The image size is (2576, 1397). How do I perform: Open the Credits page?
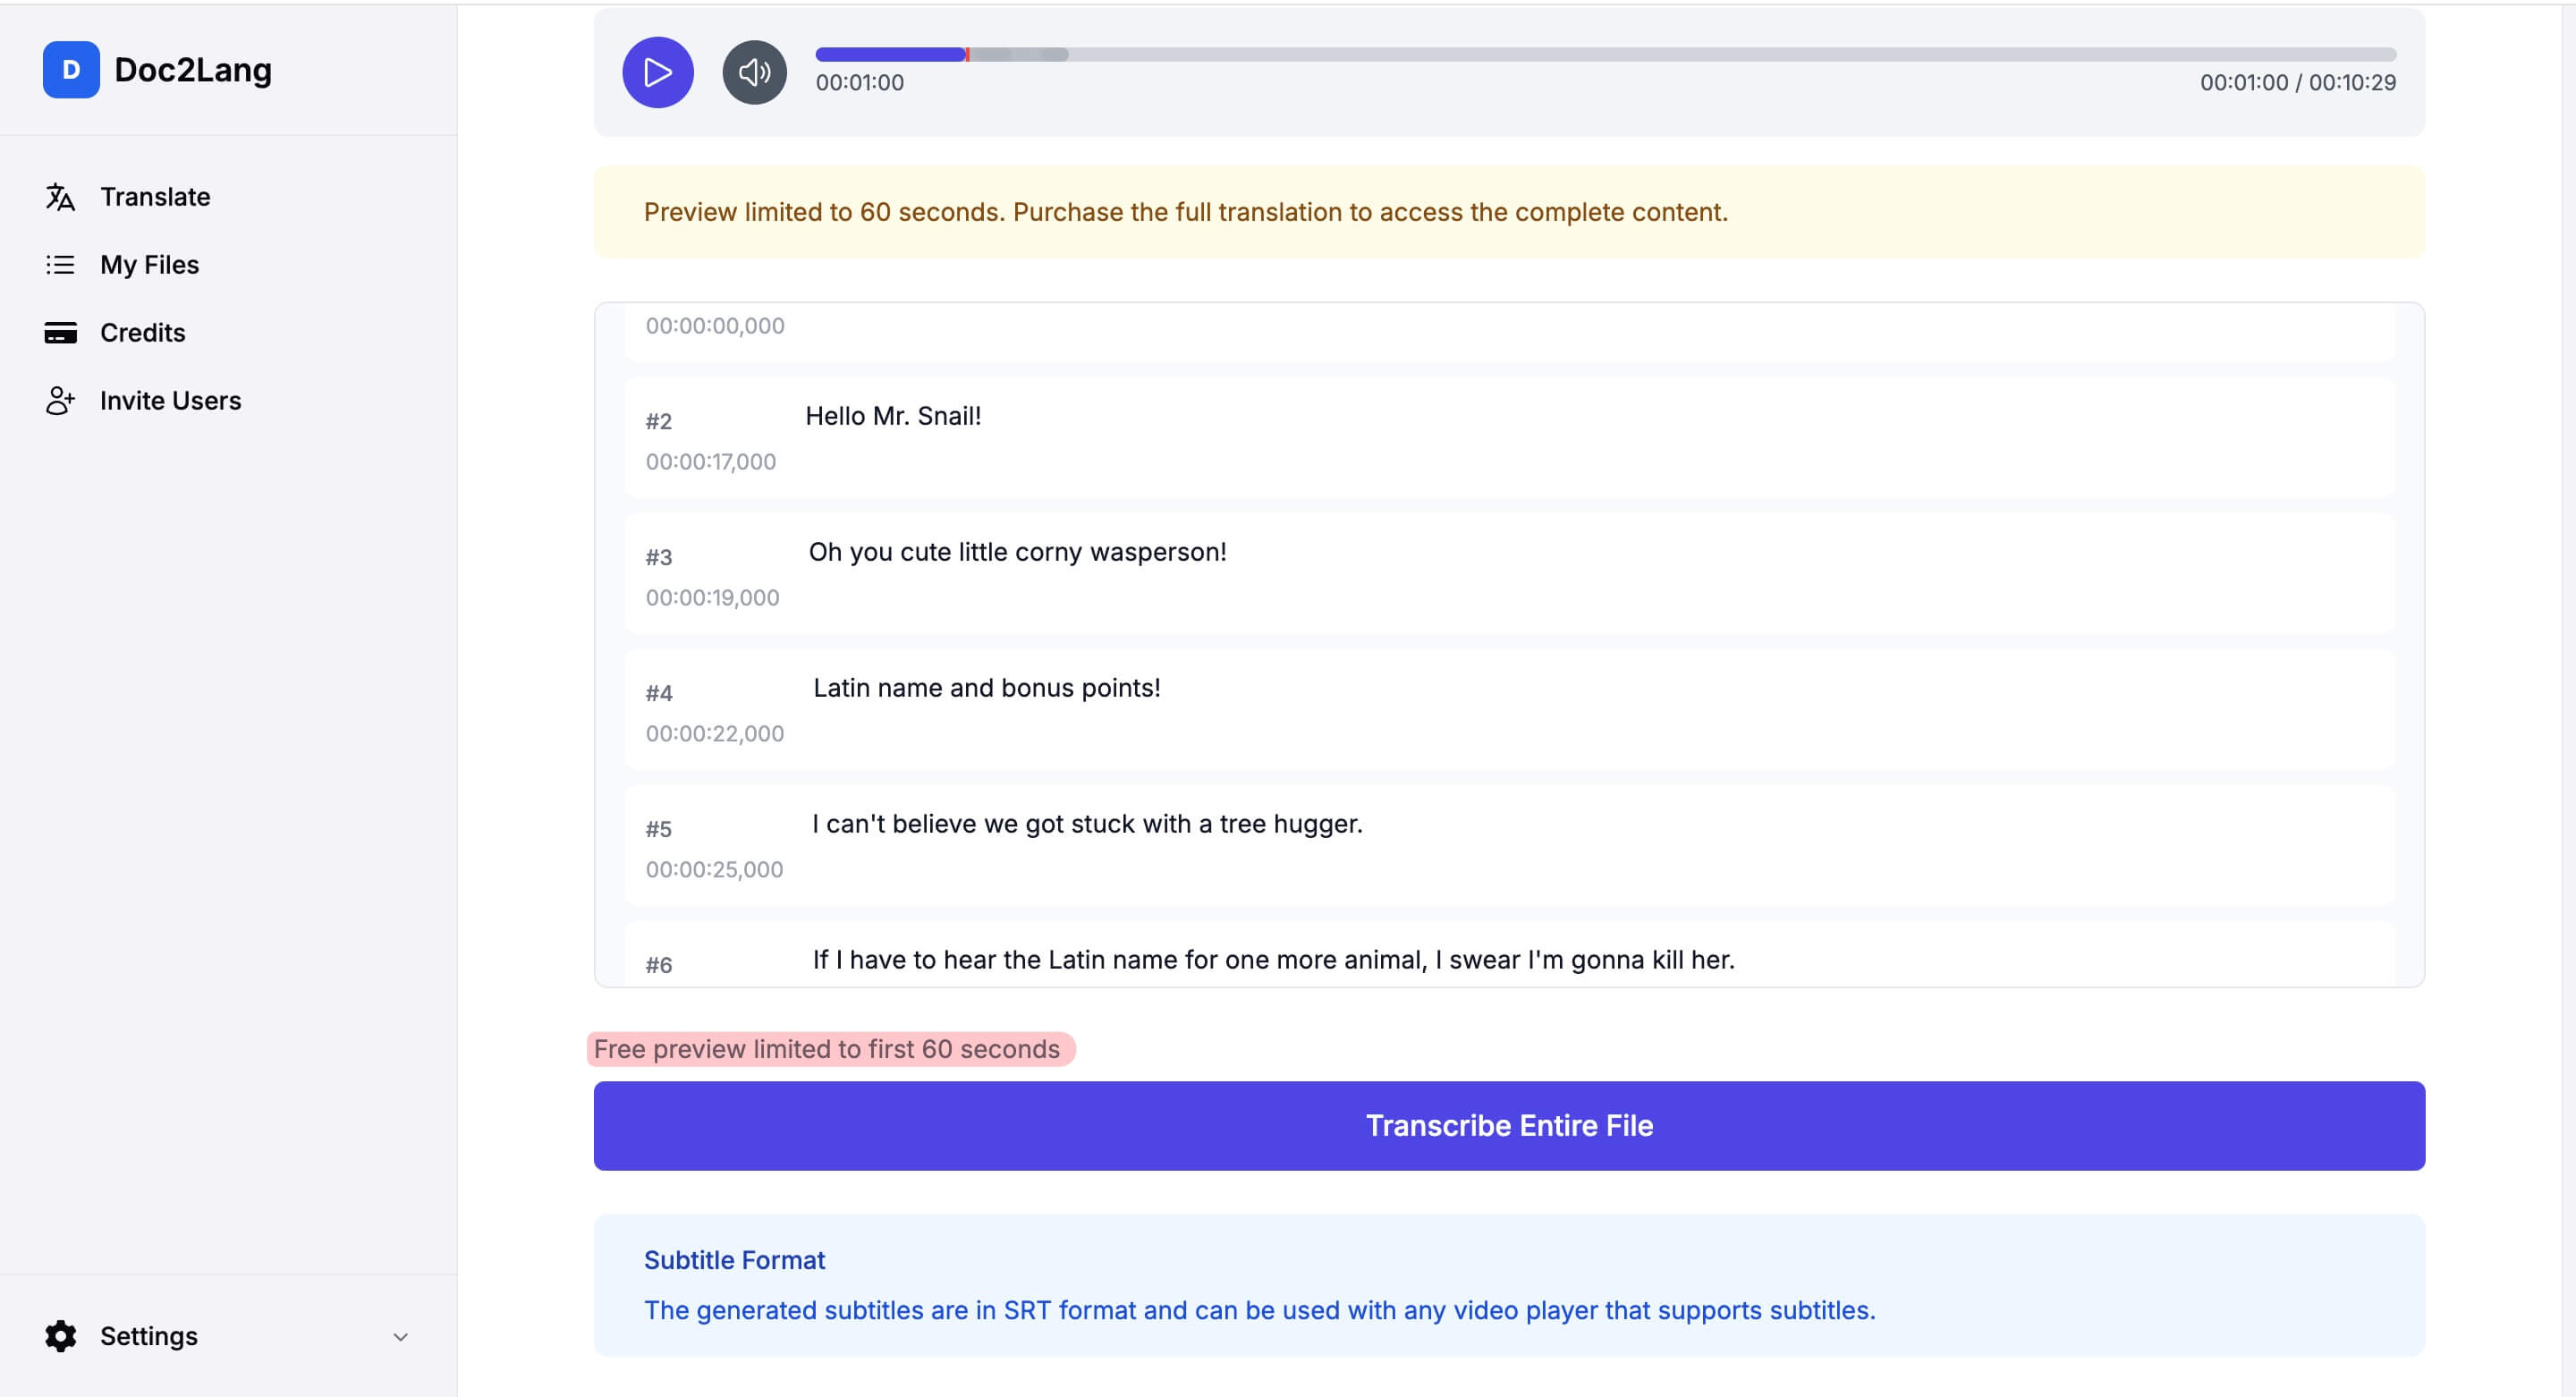[142, 332]
